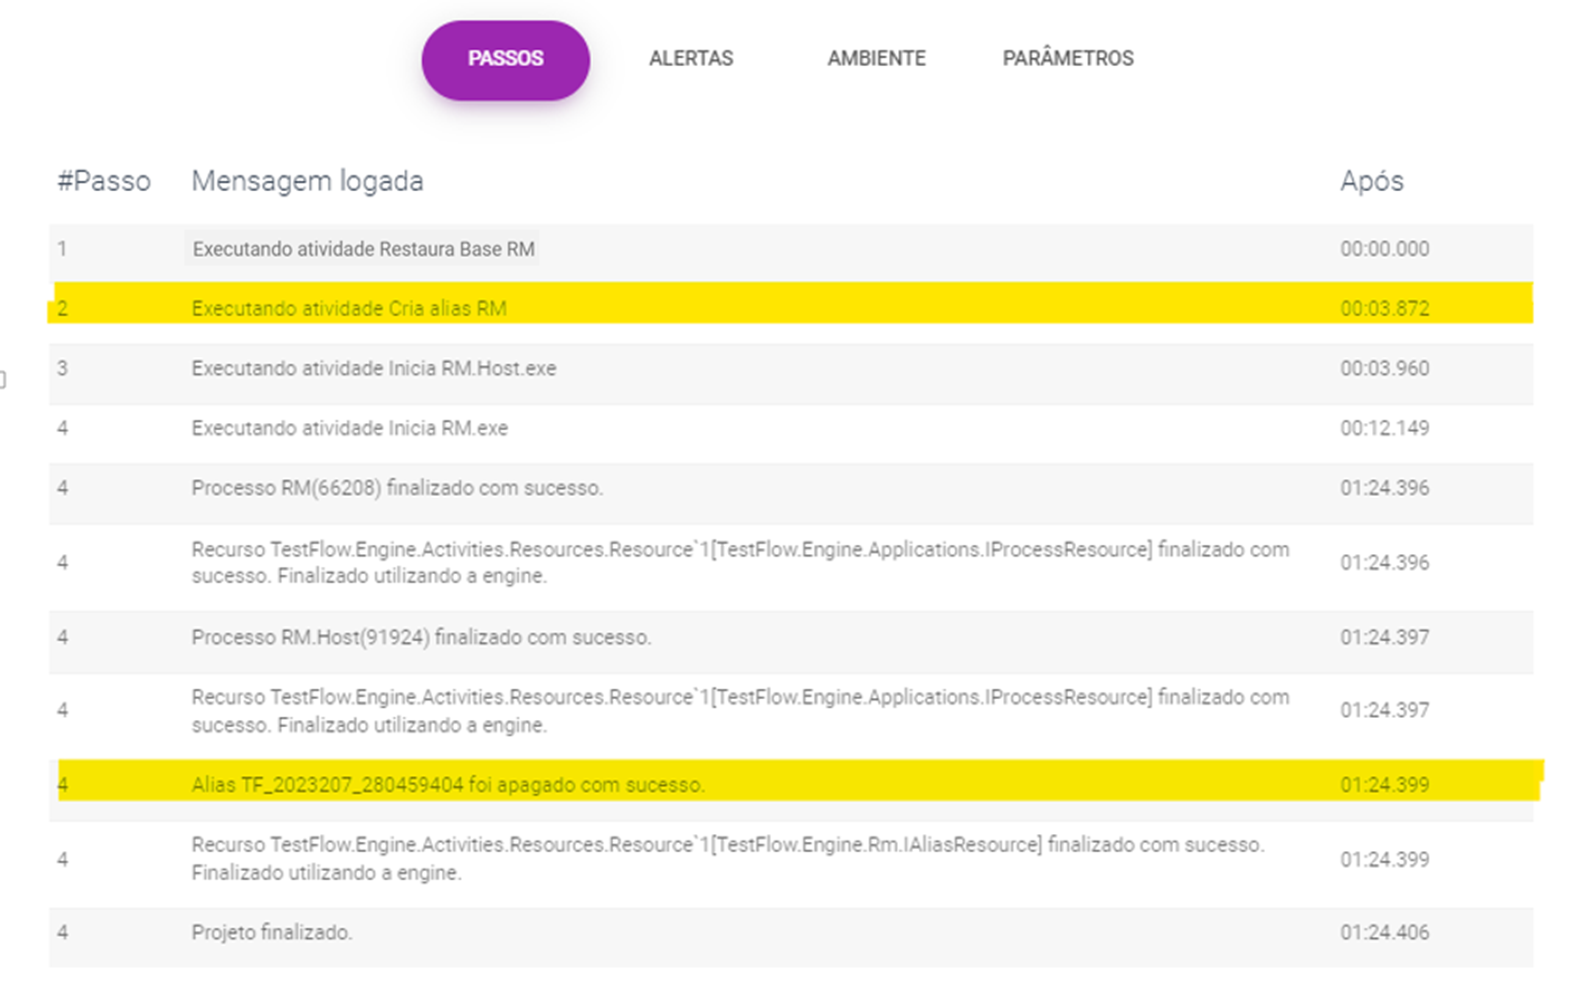
Task: Select the Processo RM(66208) finalizado message
Action: pyautogui.click(x=397, y=489)
